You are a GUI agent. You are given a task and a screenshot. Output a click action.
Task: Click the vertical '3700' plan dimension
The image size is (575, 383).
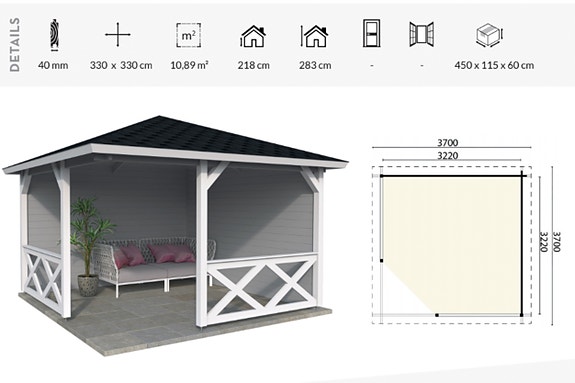pyautogui.click(x=556, y=241)
